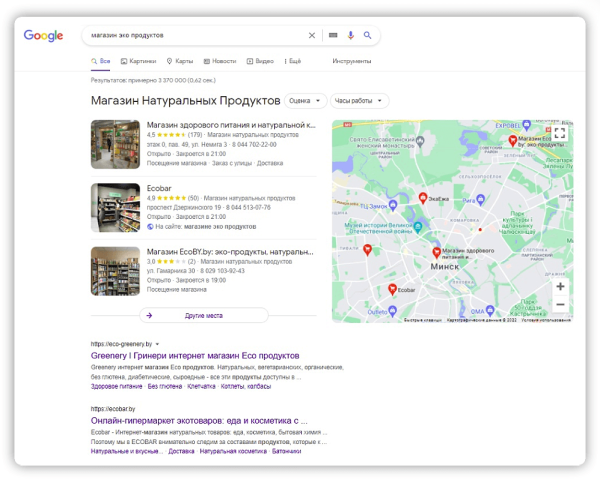Click the Google logo
Screen dimensions: 600x483
[x=43, y=36]
